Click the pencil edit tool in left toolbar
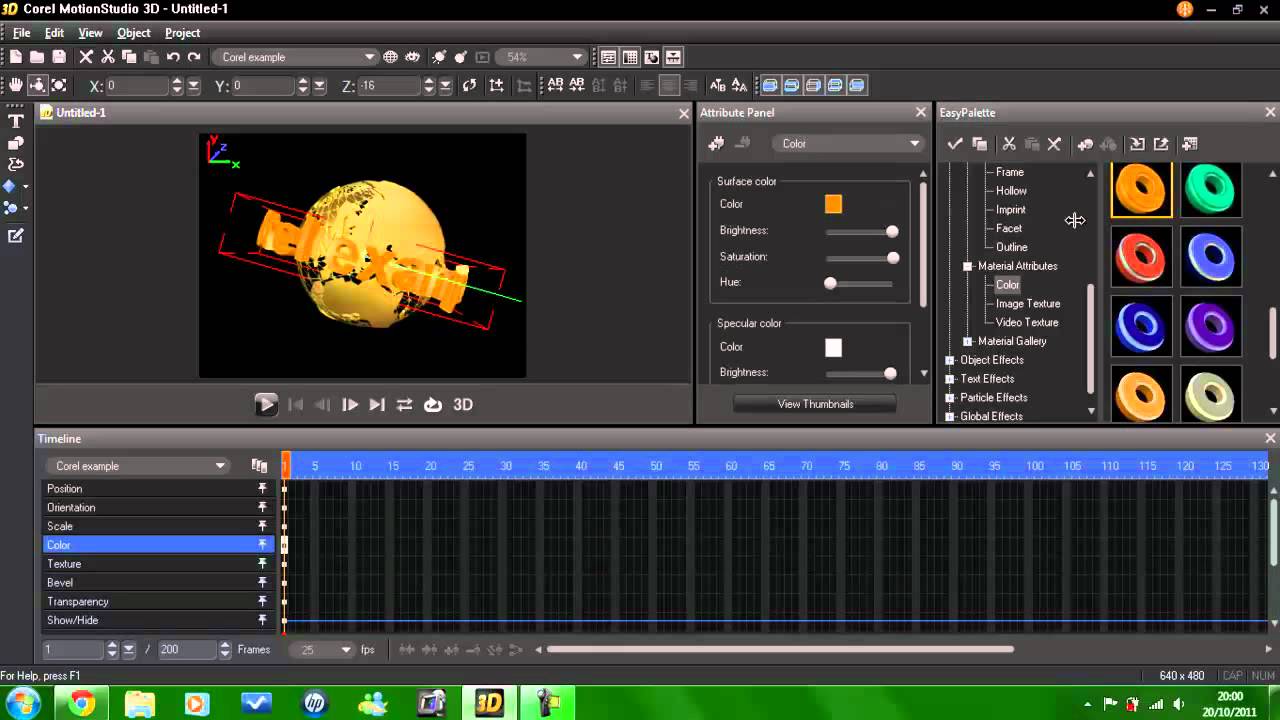 [x=15, y=236]
